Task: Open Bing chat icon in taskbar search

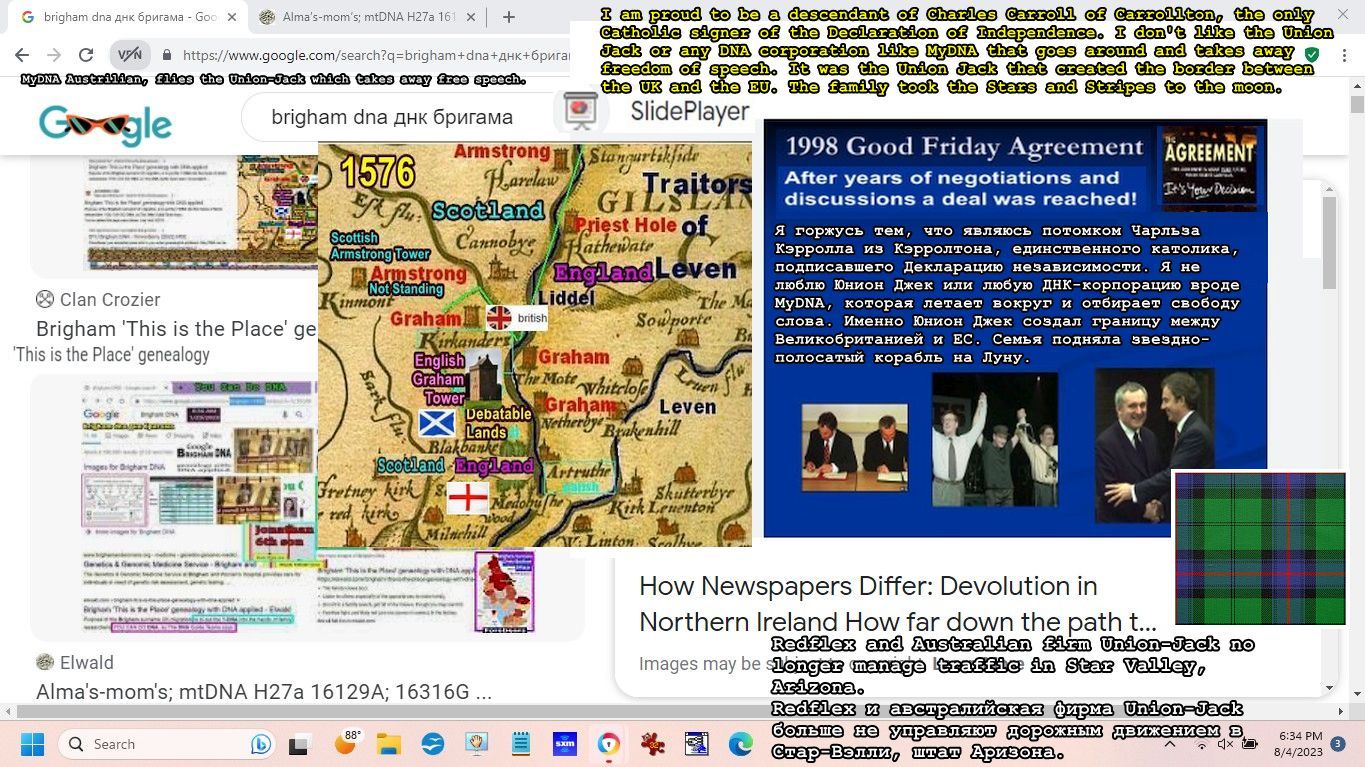Action: tap(261, 744)
